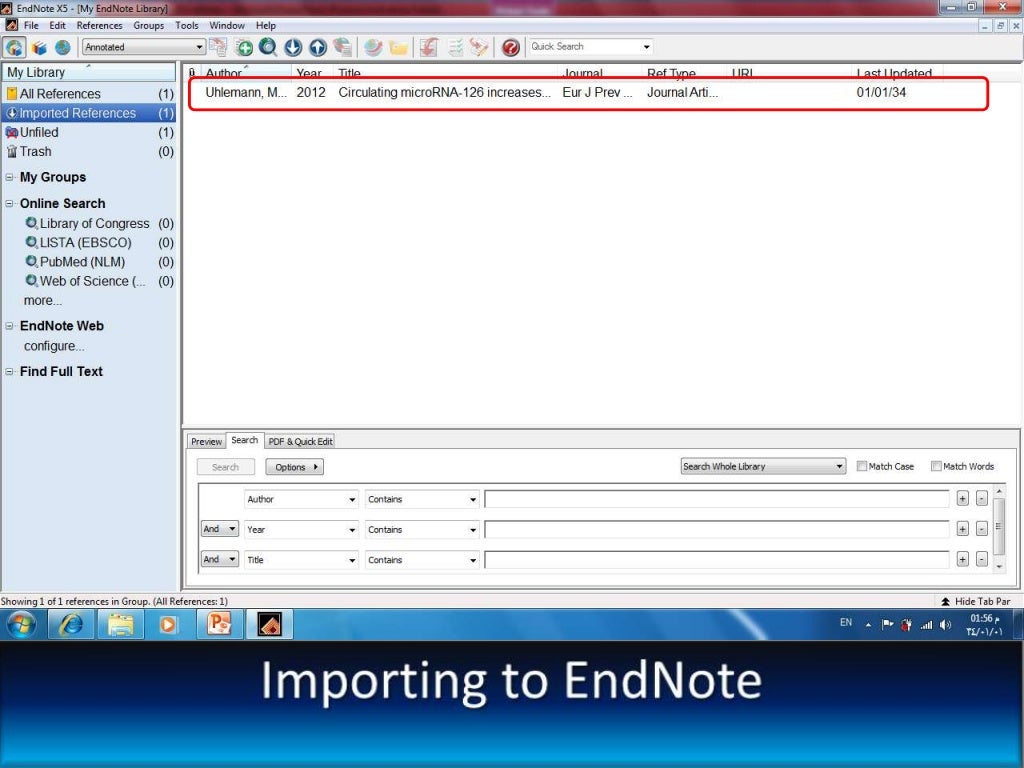Switch to Online Search mode globe icon
Image resolution: width=1024 pixels, height=768 pixels.
click(63, 47)
